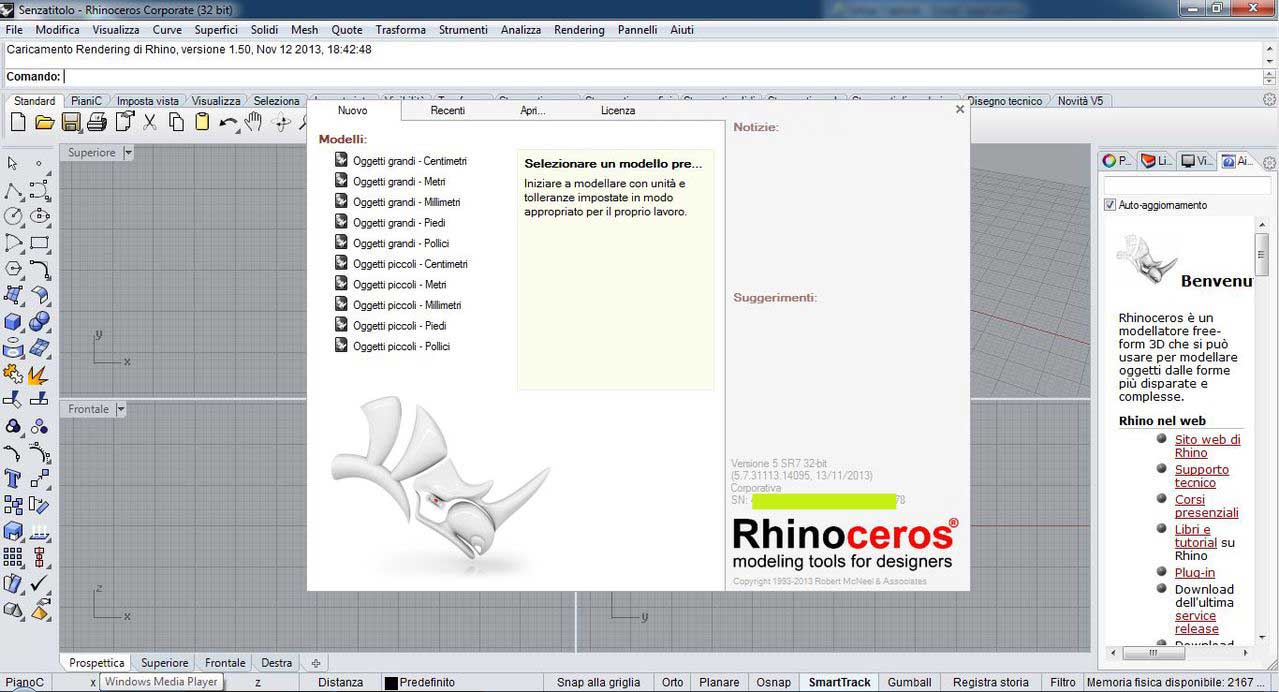This screenshot has width=1279, height=692.
Task: Select the Destra viewport tab
Action: [277, 663]
